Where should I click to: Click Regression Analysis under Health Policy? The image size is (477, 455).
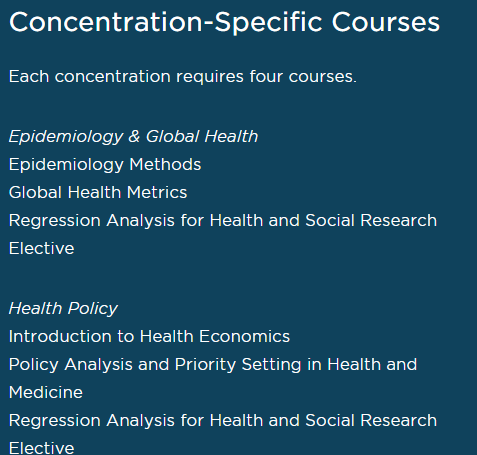coord(223,420)
